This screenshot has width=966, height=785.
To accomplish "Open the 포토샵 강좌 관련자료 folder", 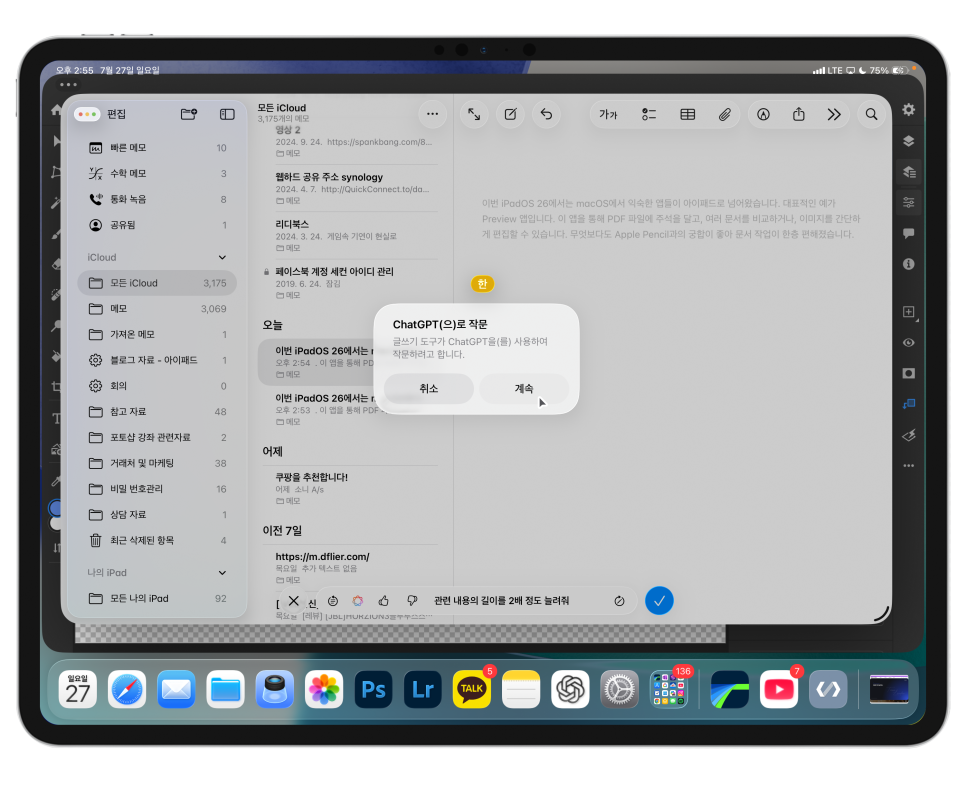I will [x=157, y=437].
